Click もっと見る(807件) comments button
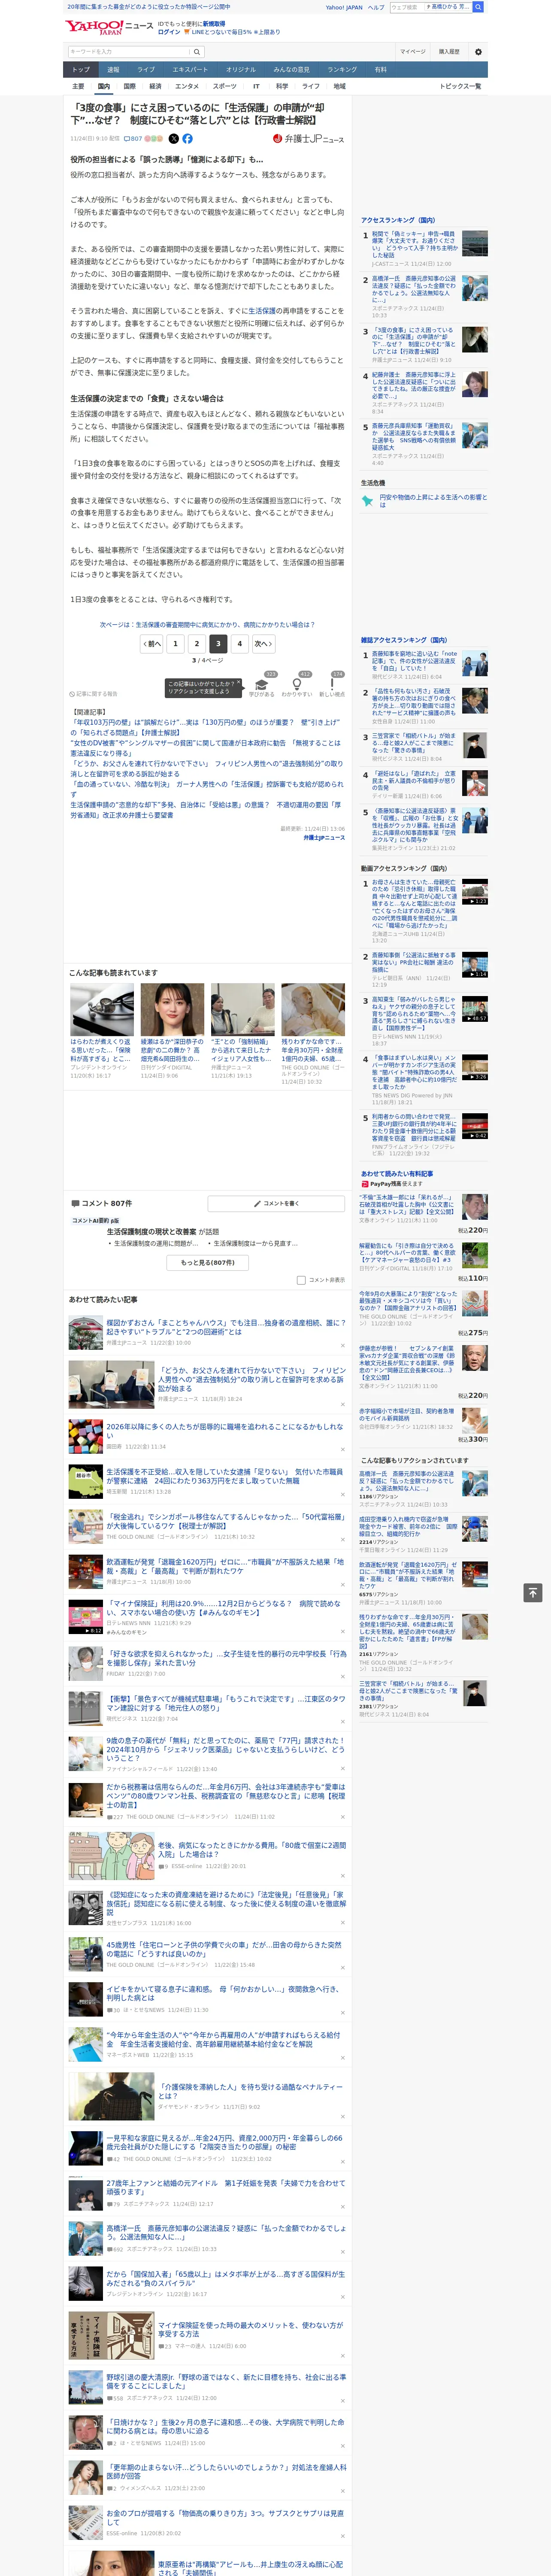Screen dimensions: 551x2576 pyautogui.click(x=208, y=1262)
